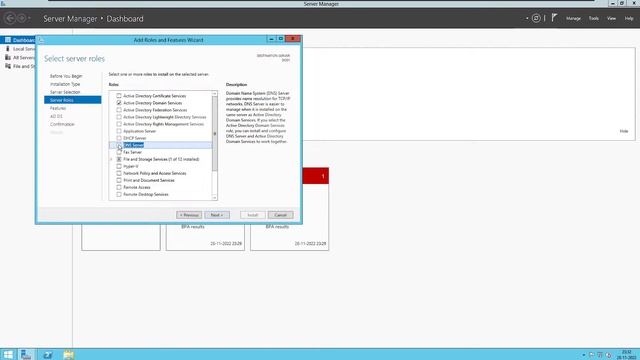The image size is (640, 360).
Task: Expand File and Storage Services node
Action: [111, 159]
